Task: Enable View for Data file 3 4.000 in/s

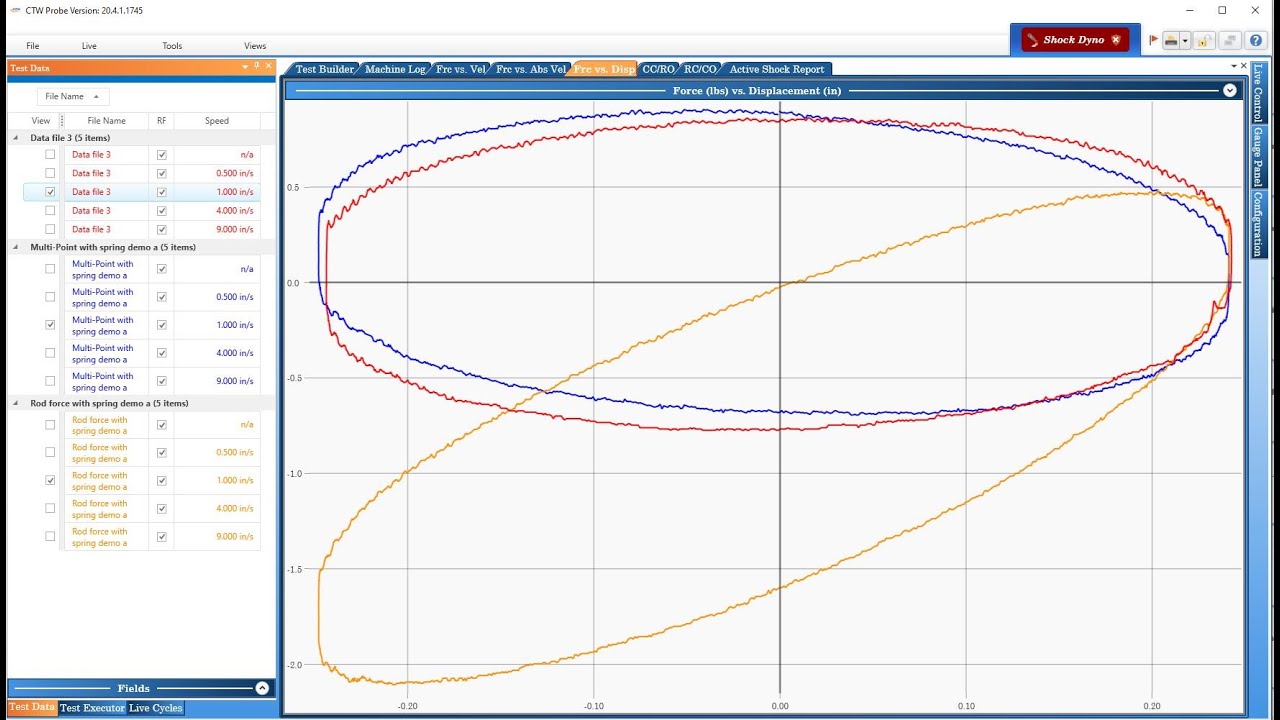Action: click(50, 211)
